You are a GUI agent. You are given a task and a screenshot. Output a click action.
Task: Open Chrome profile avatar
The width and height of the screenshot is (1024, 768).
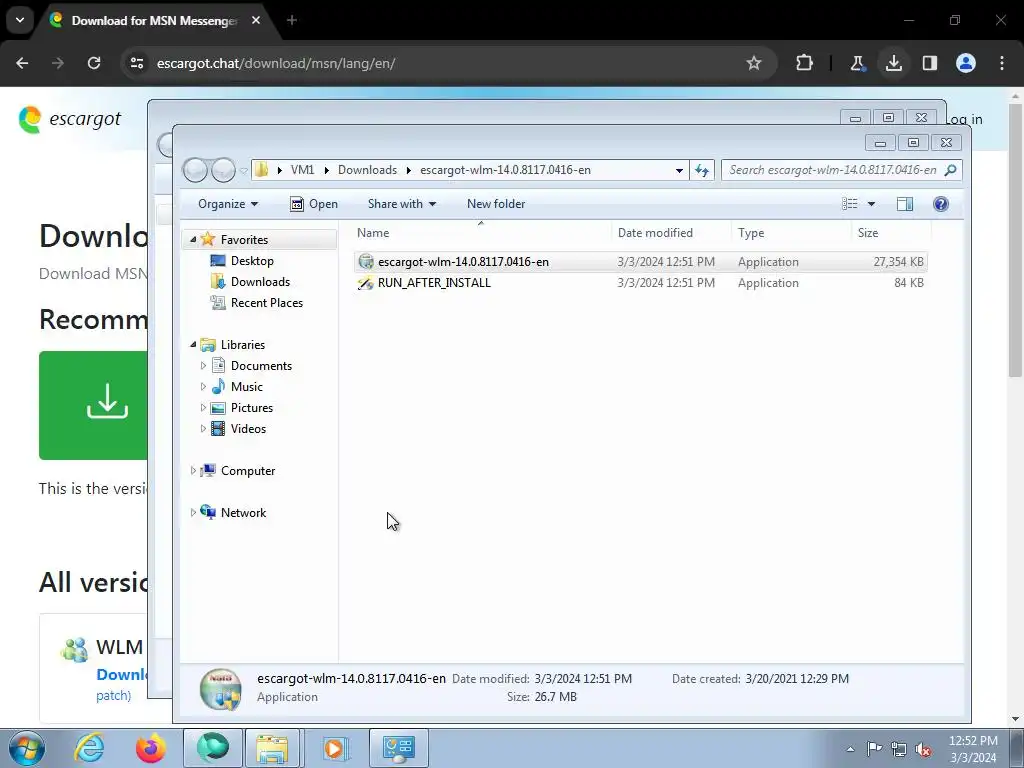click(x=966, y=63)
